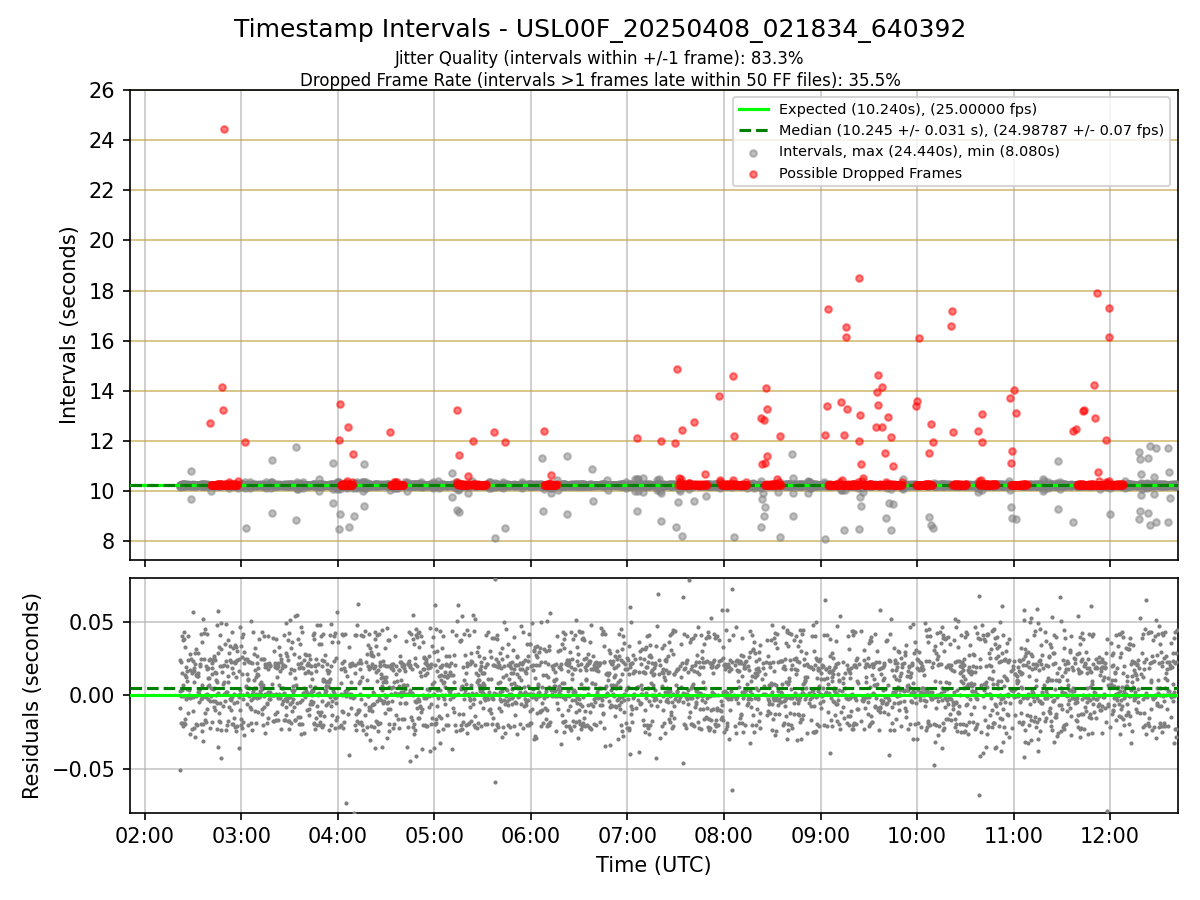The height and width of the screenshot is (900, 1200).
Task: Click the plot title 'Timestamp Intervals - USL00F_20250408_021834_640392'
Action: click(x=600, y=29)
